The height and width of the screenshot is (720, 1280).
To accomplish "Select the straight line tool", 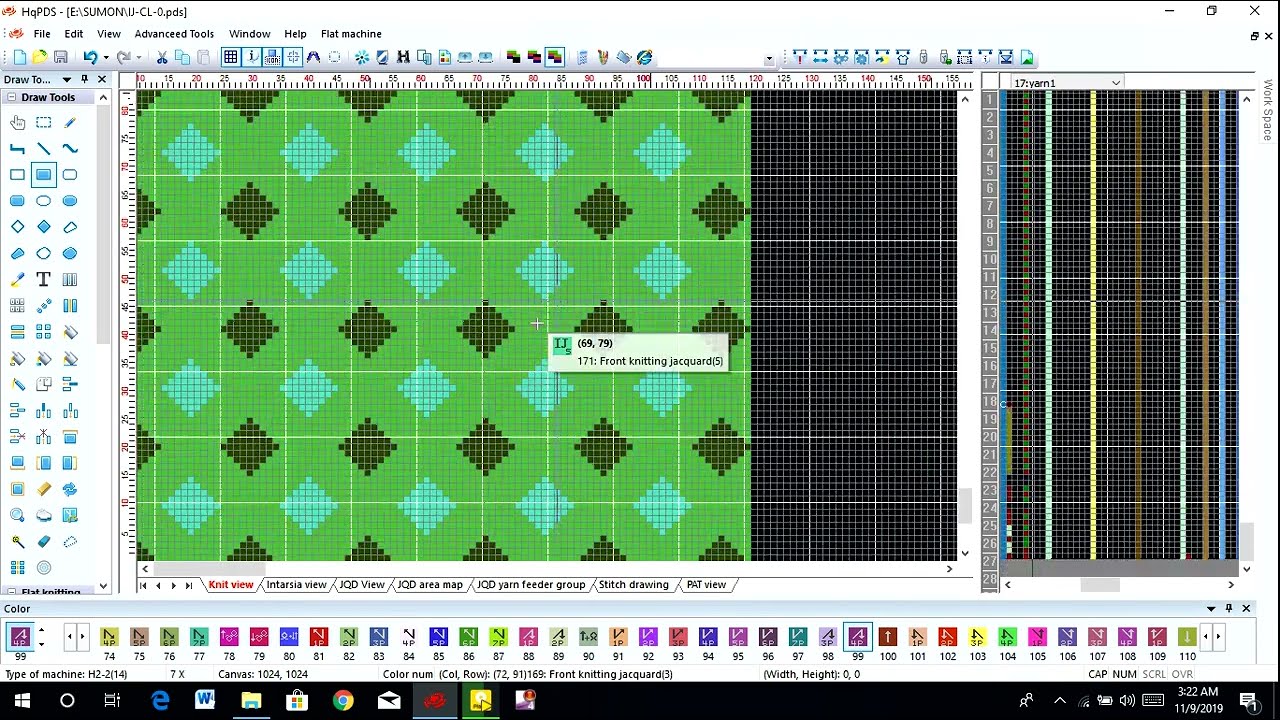I will (x=43, y=149).
